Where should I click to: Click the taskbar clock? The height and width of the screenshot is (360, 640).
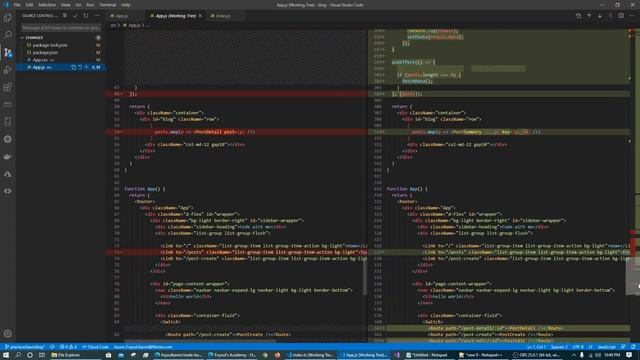[x=612, y=355]
